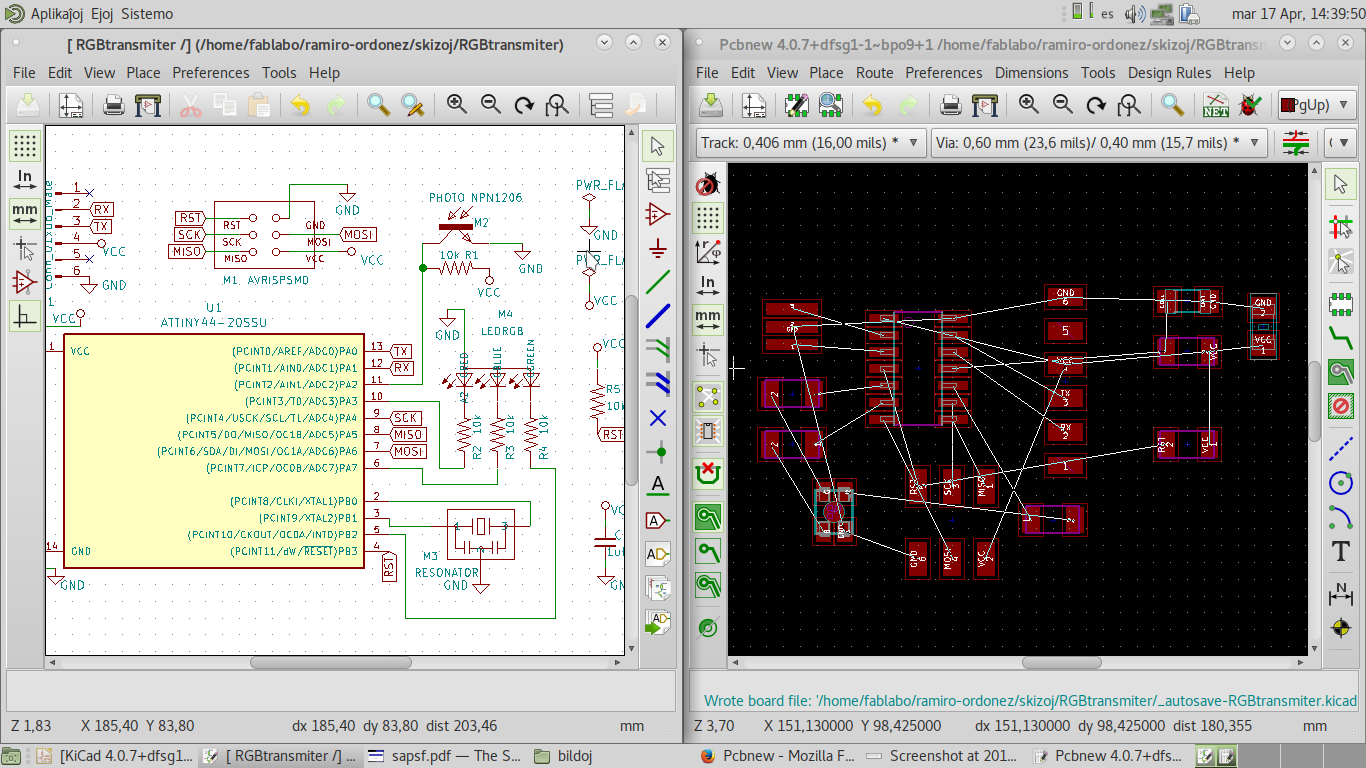
Task: Select the draw circle tool in Pcbnew
Action: pyautogui.click(x=1340, y=483)
